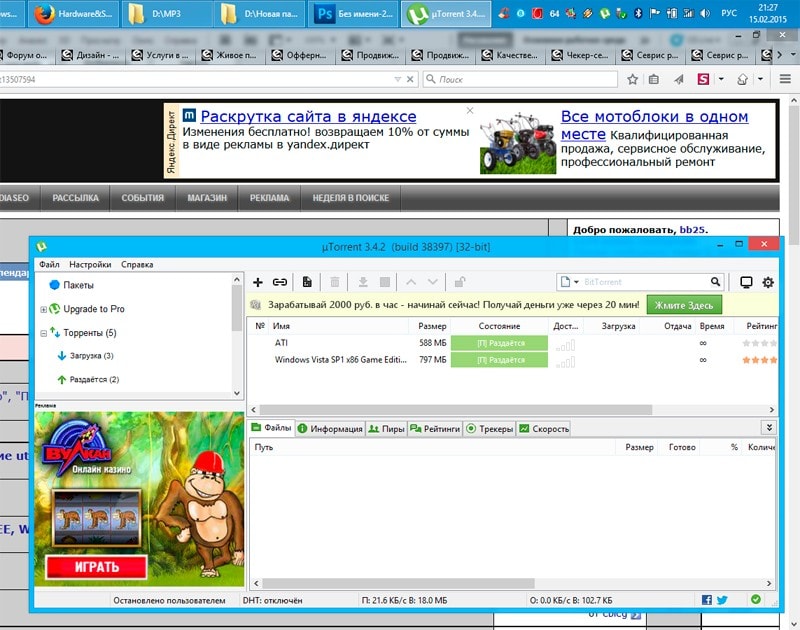
Task: Click the torrent list horizontal scrollbar
Action: (x=510, y=409)
